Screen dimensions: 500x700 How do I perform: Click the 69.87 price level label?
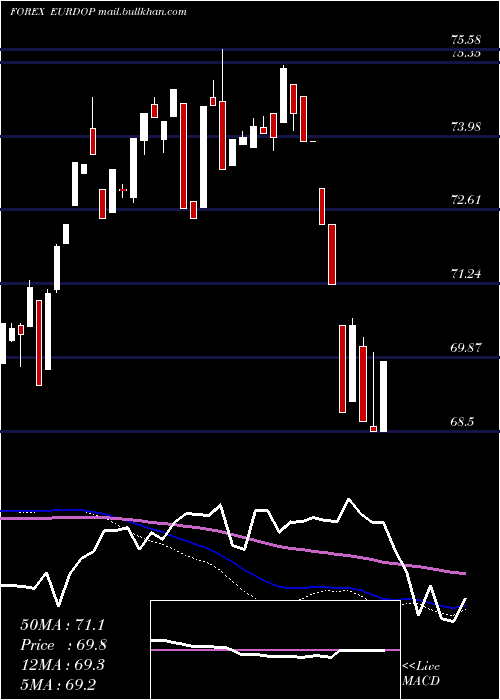[466, 347]
